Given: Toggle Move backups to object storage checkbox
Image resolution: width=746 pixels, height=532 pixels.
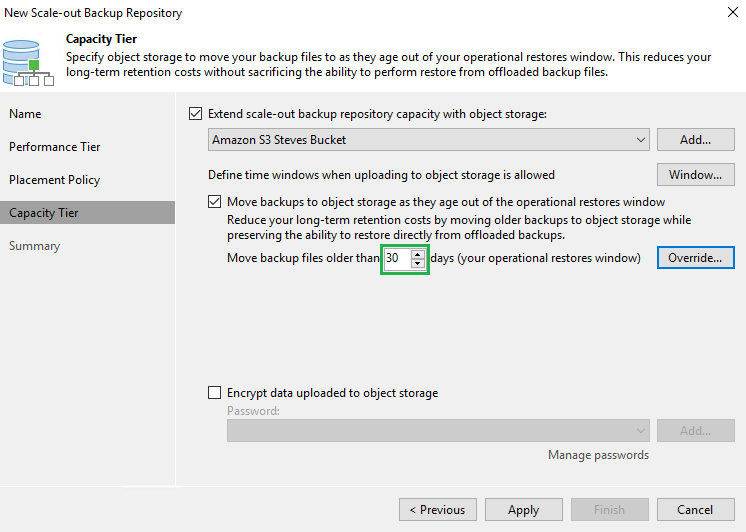Looking at the screenshot, I should (215, 201).
